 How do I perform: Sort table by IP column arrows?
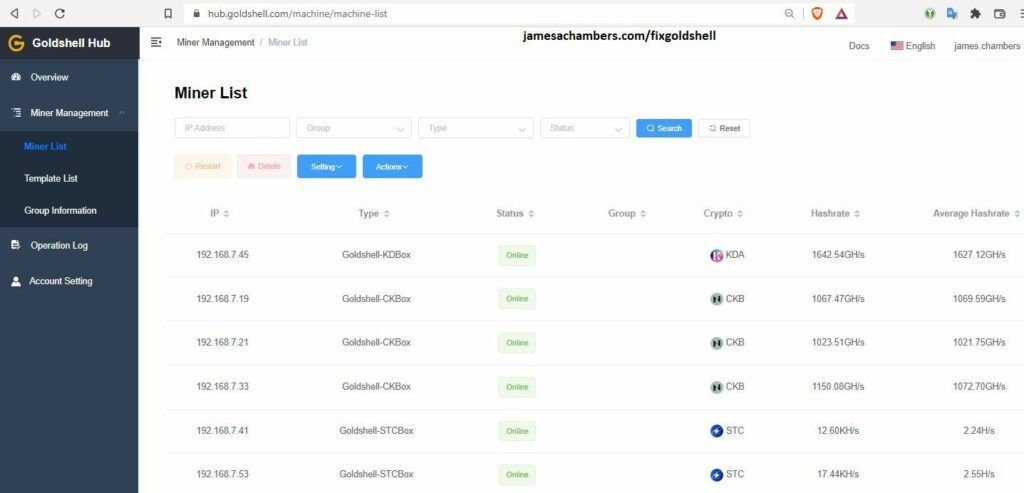click(226, 214)
